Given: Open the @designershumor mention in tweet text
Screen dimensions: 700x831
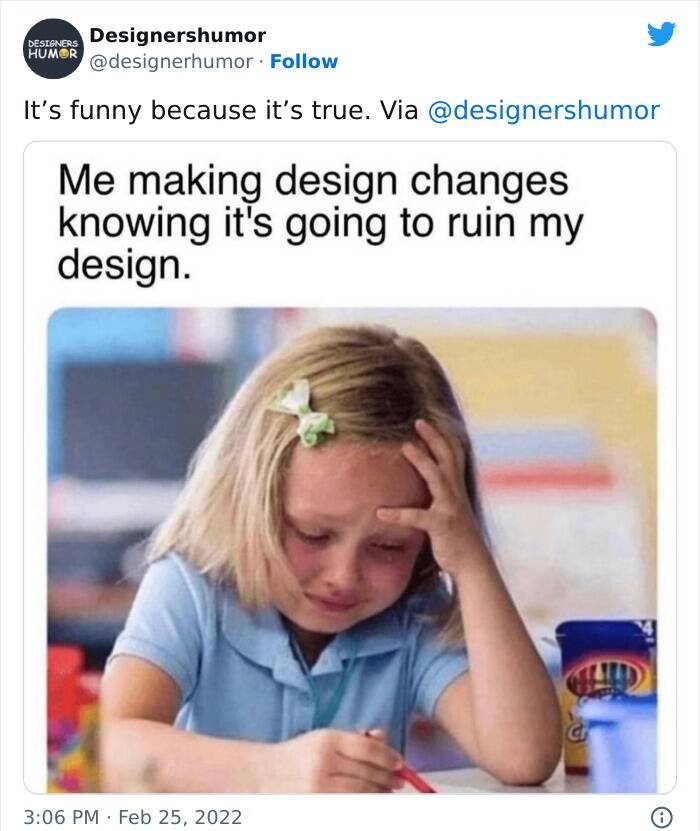Looking at the screenshot, I should (544, 110).
